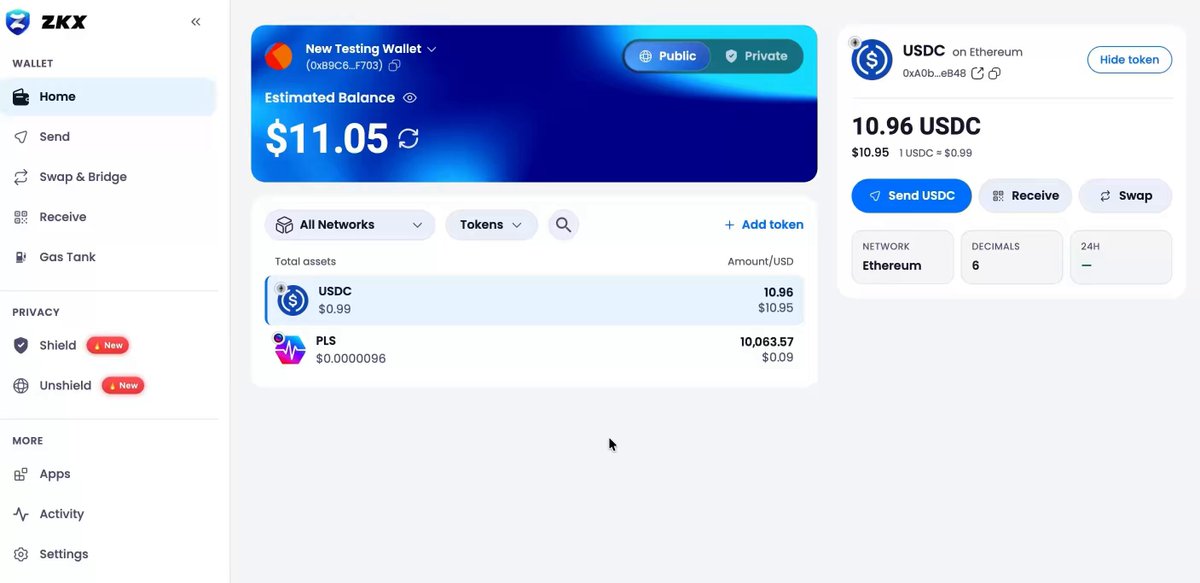This screenshot has width=1200, height=583.
Task: Click the wallet avatar icon
Action: [x=279, y=56]
